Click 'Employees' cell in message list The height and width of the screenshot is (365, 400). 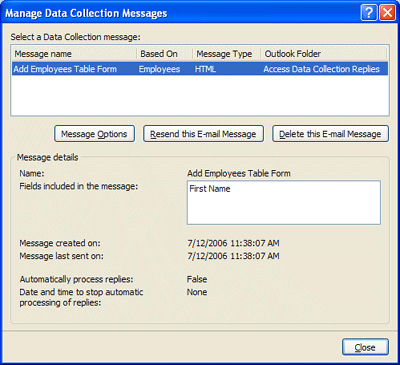(159, 69)
